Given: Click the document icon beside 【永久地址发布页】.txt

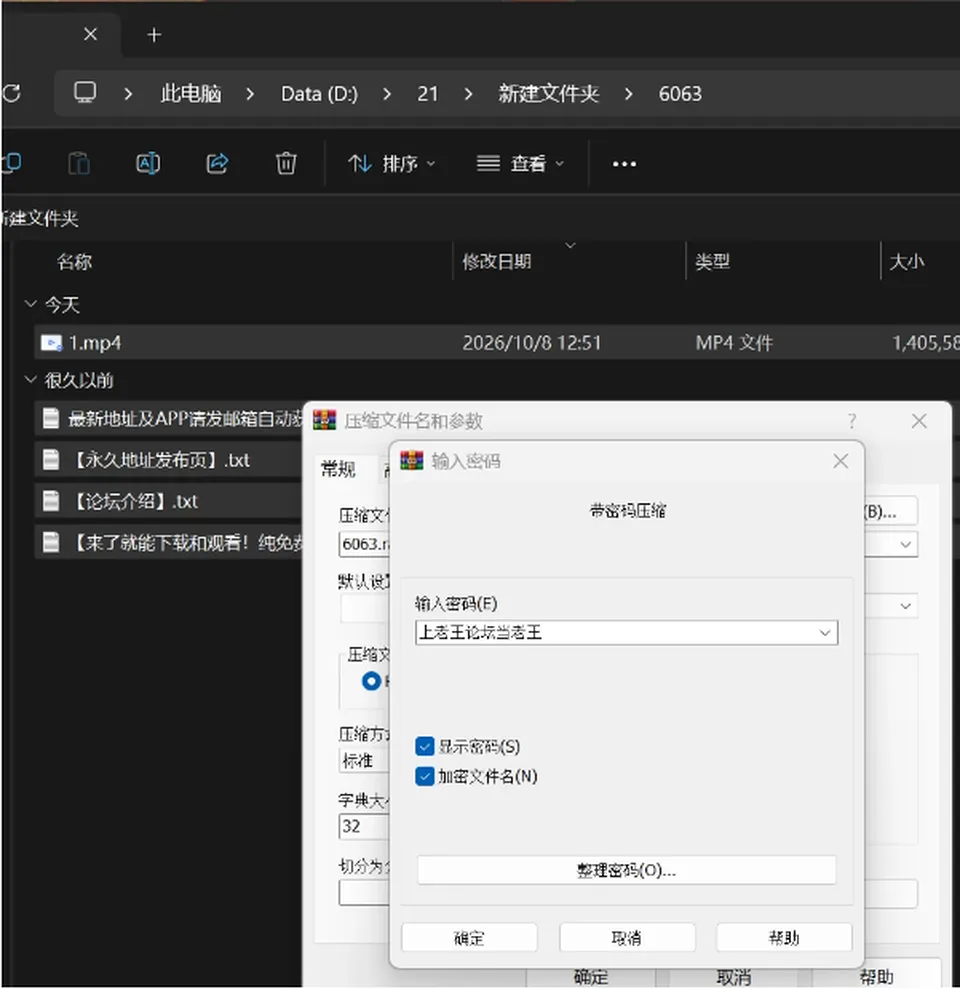Looking at the screenshot, I should 50,459.
